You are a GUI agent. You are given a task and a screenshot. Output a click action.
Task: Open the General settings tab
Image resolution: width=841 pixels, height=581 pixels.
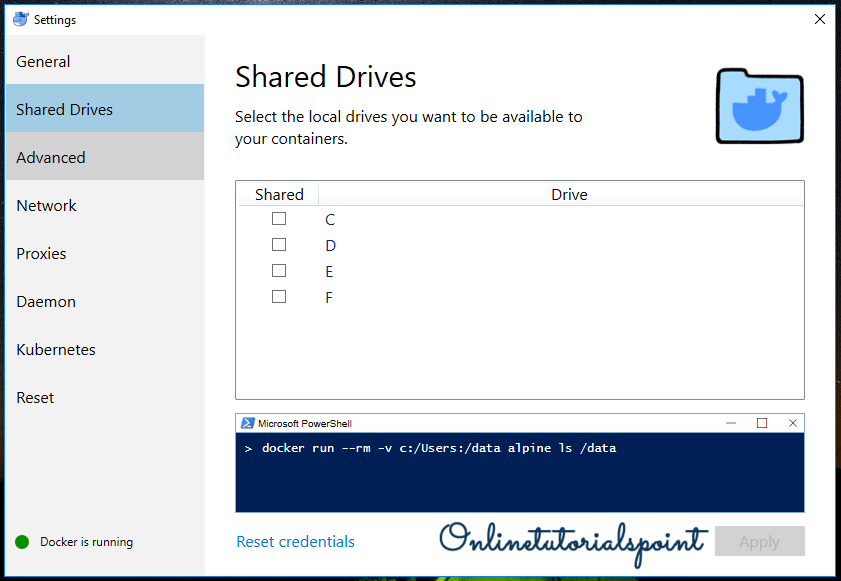click(x=43, y=62)
